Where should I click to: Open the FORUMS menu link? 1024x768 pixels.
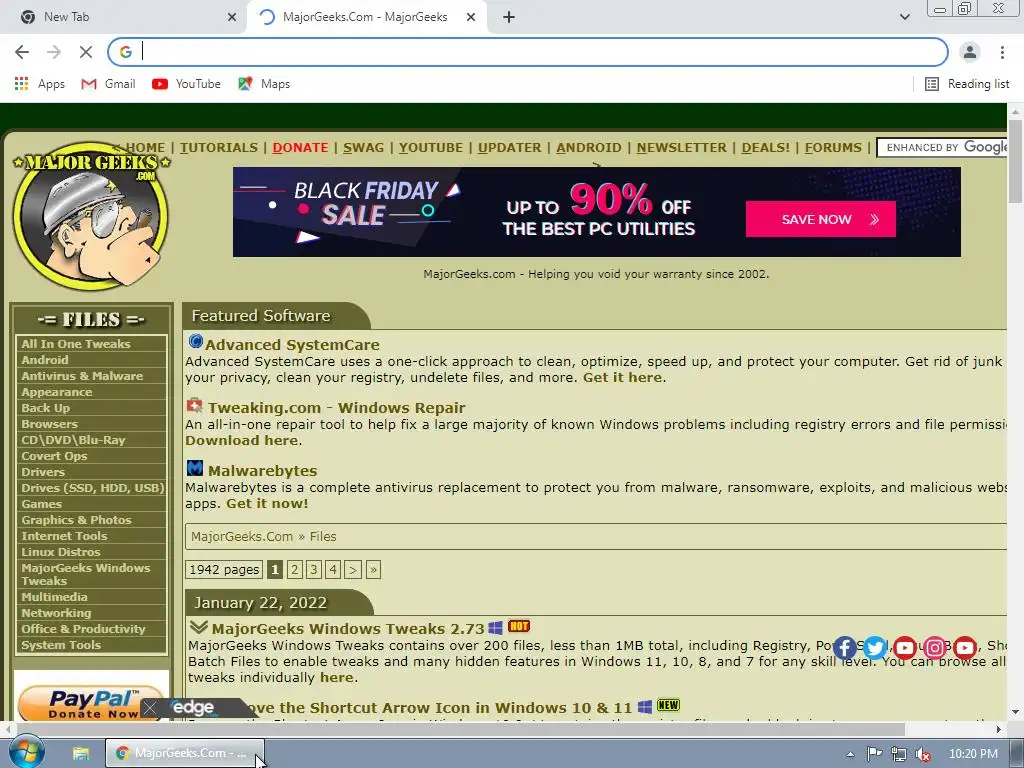(833, 148)
